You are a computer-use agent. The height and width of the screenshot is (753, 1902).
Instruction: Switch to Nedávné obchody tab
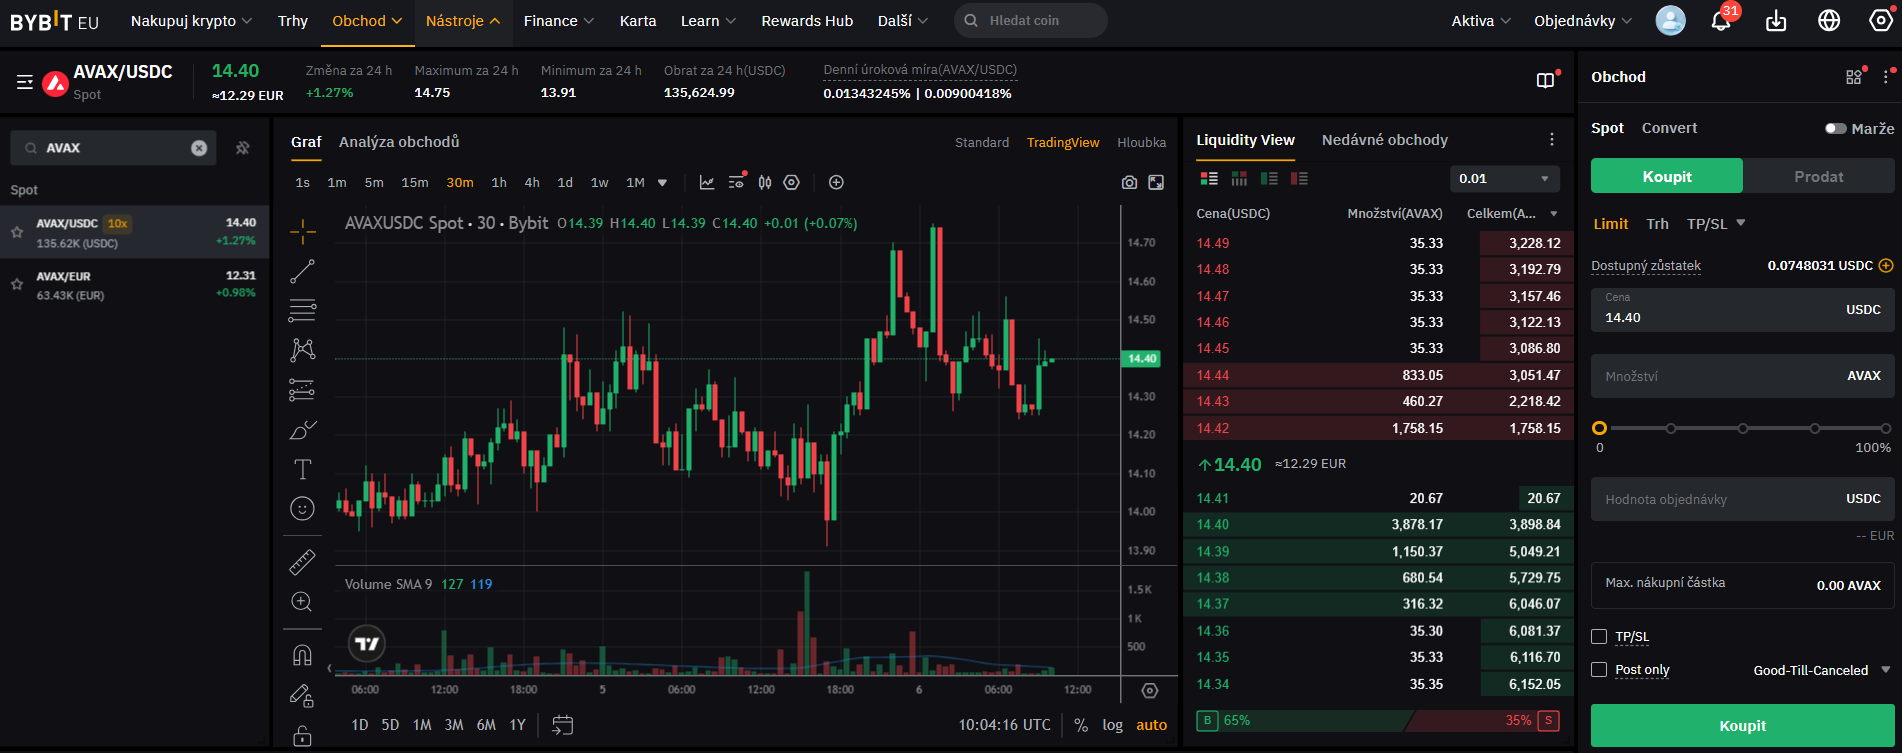tap(1384, 140)
